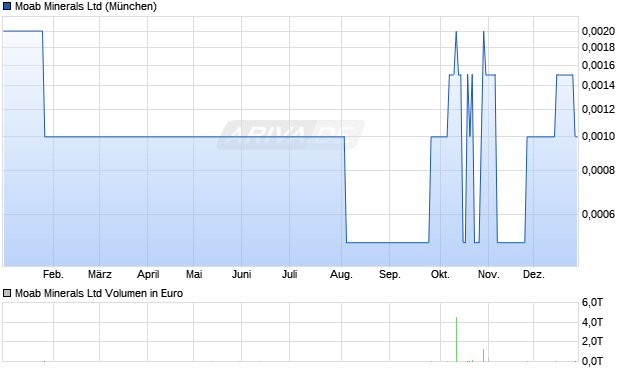Click the 'Sep.' month label

tap(389, 274)
